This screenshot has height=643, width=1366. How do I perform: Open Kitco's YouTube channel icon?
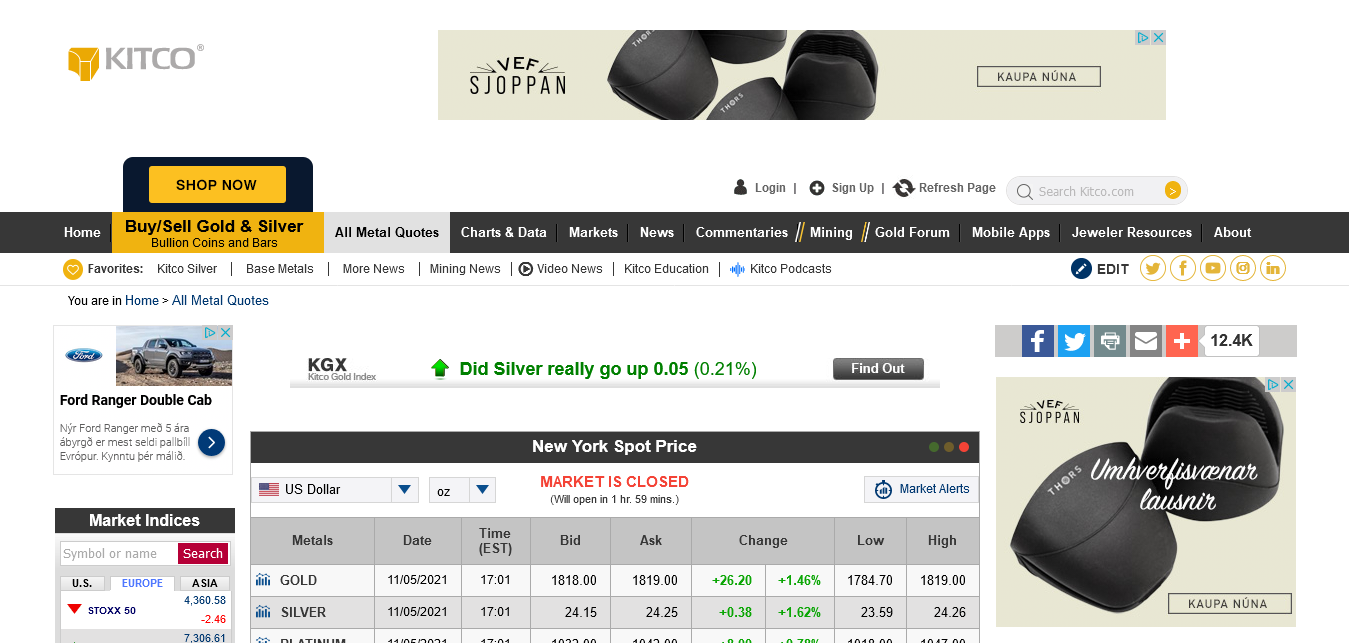1213,268
